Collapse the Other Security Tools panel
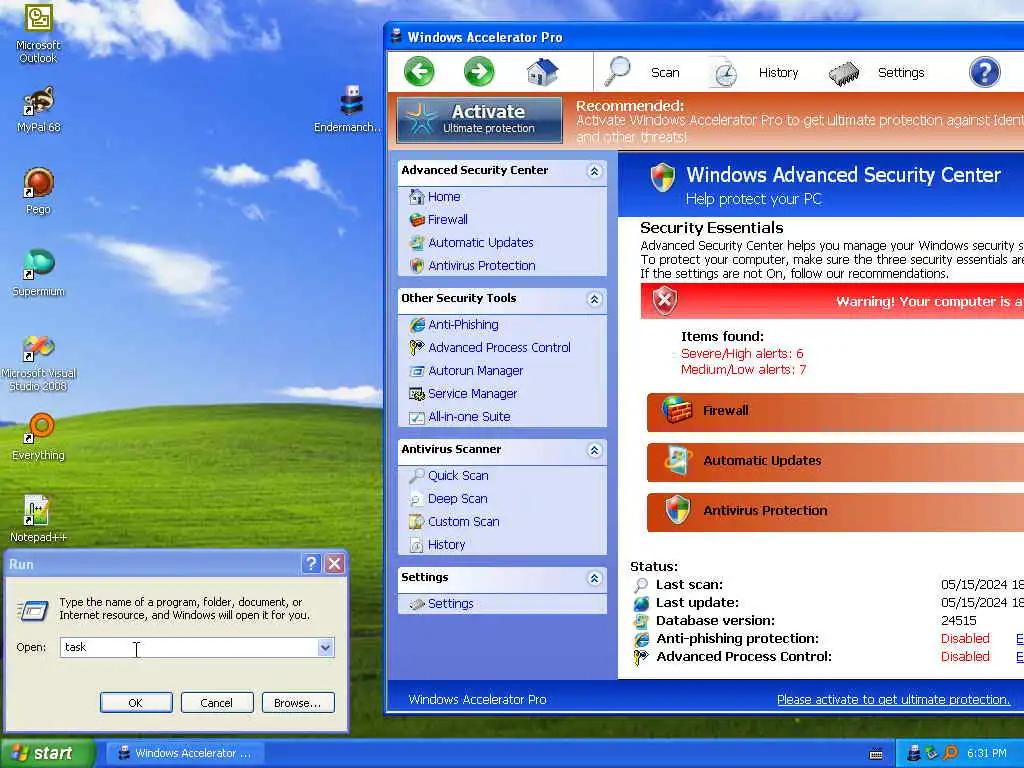 click(x=594, y=299)
